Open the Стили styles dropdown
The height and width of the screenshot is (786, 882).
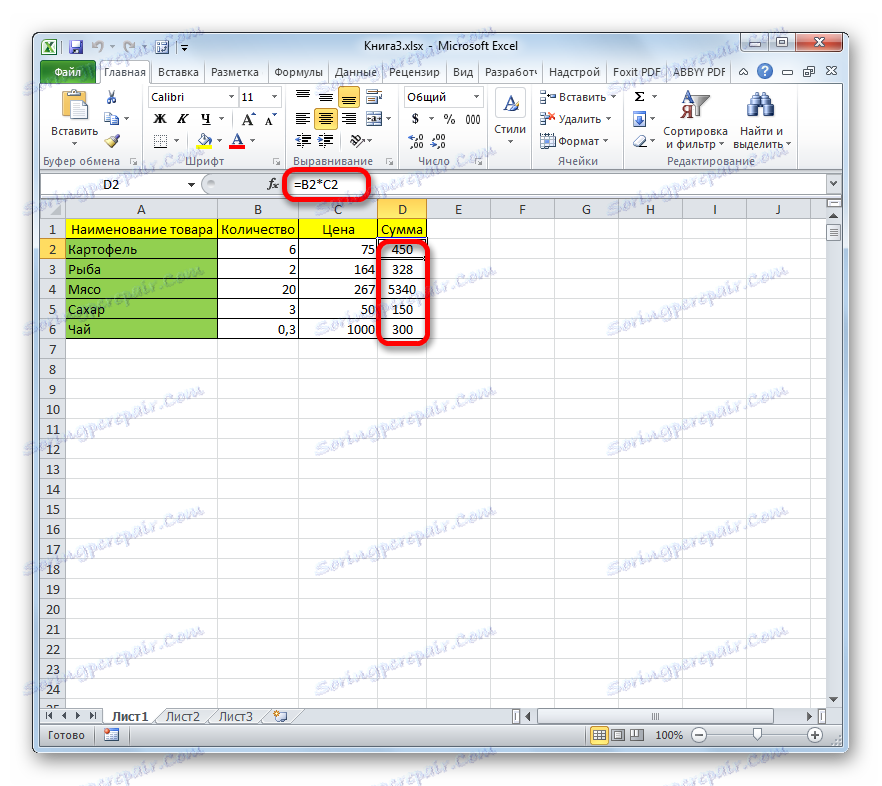click(x=510, y=118)
